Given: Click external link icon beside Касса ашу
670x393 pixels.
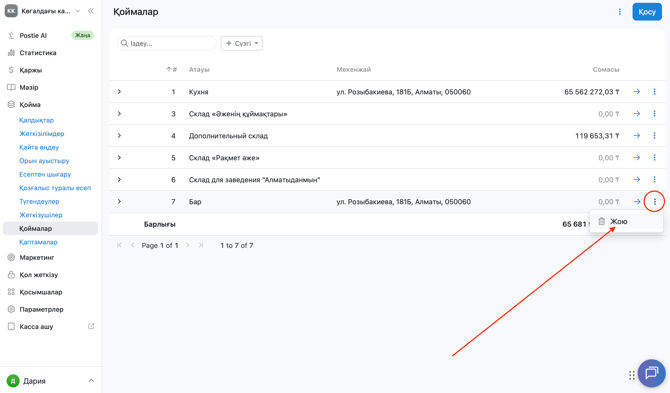Looking at the screenshot, I should [91, 326].
